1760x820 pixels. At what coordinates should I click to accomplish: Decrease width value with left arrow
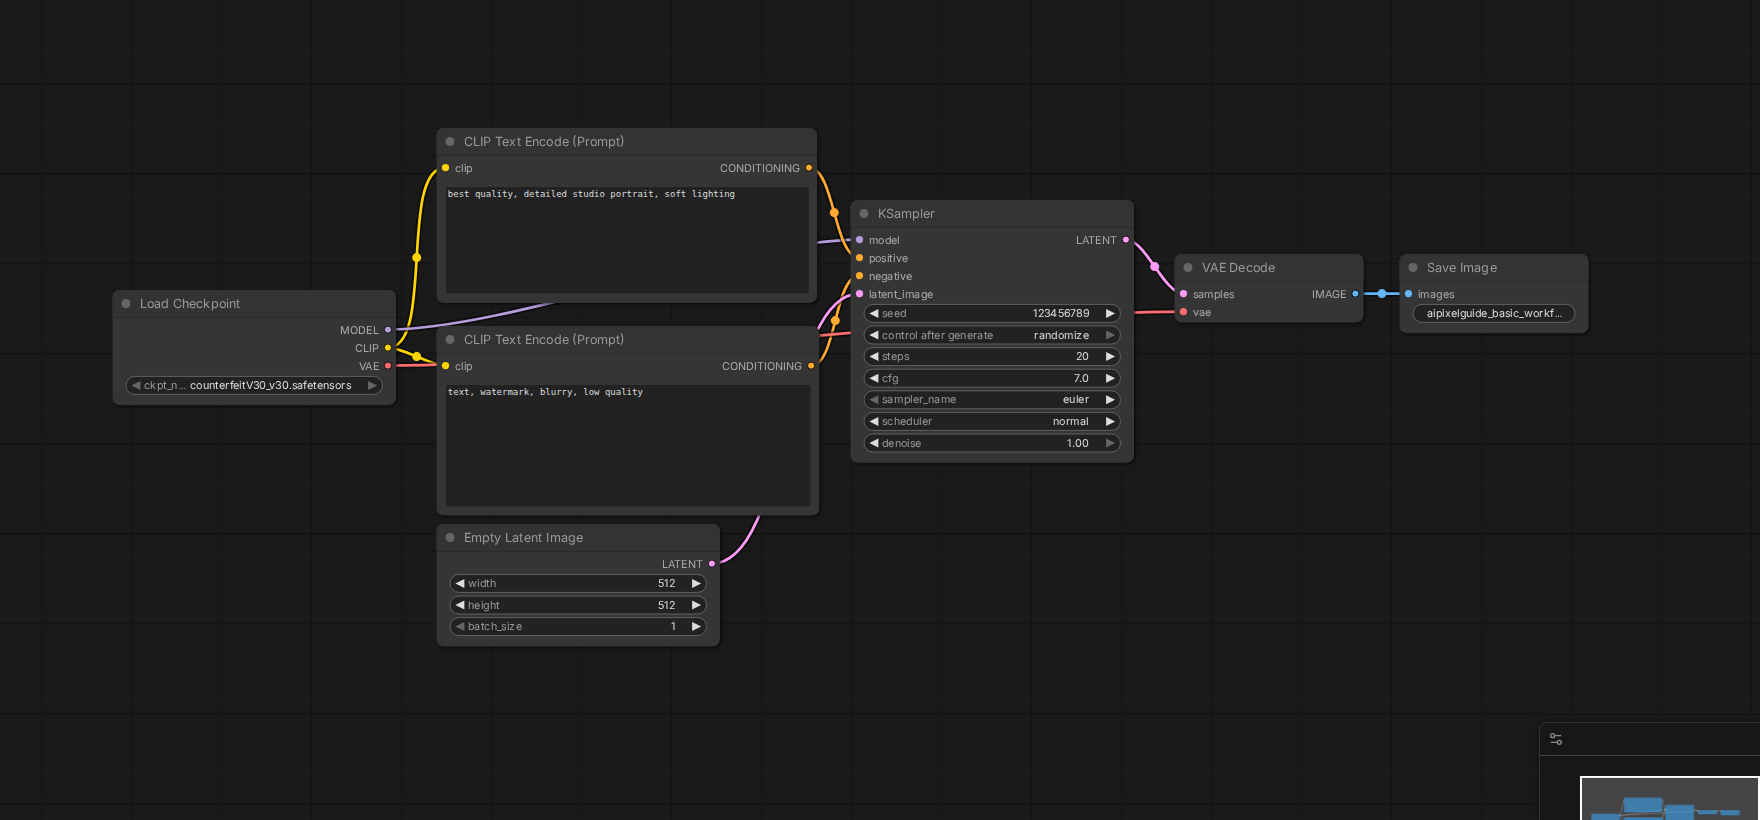[x=460, y=583]
